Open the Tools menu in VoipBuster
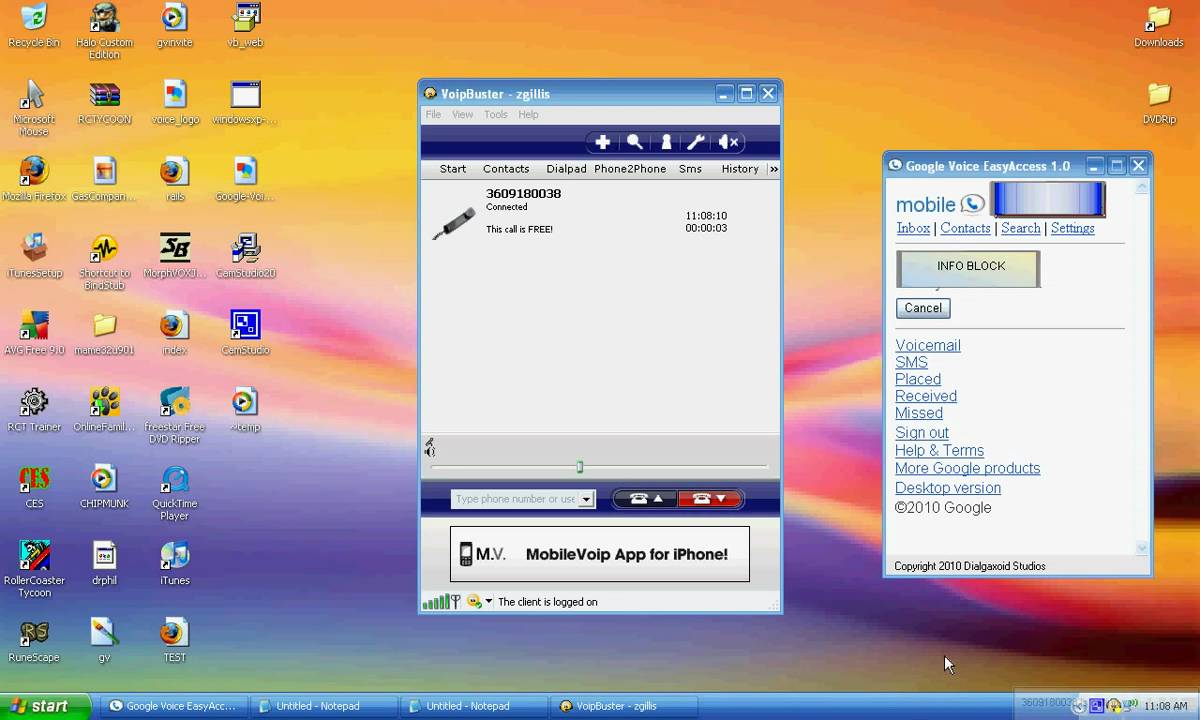Viewport: 1200px width, 720px height. click(x=496, y=115)
